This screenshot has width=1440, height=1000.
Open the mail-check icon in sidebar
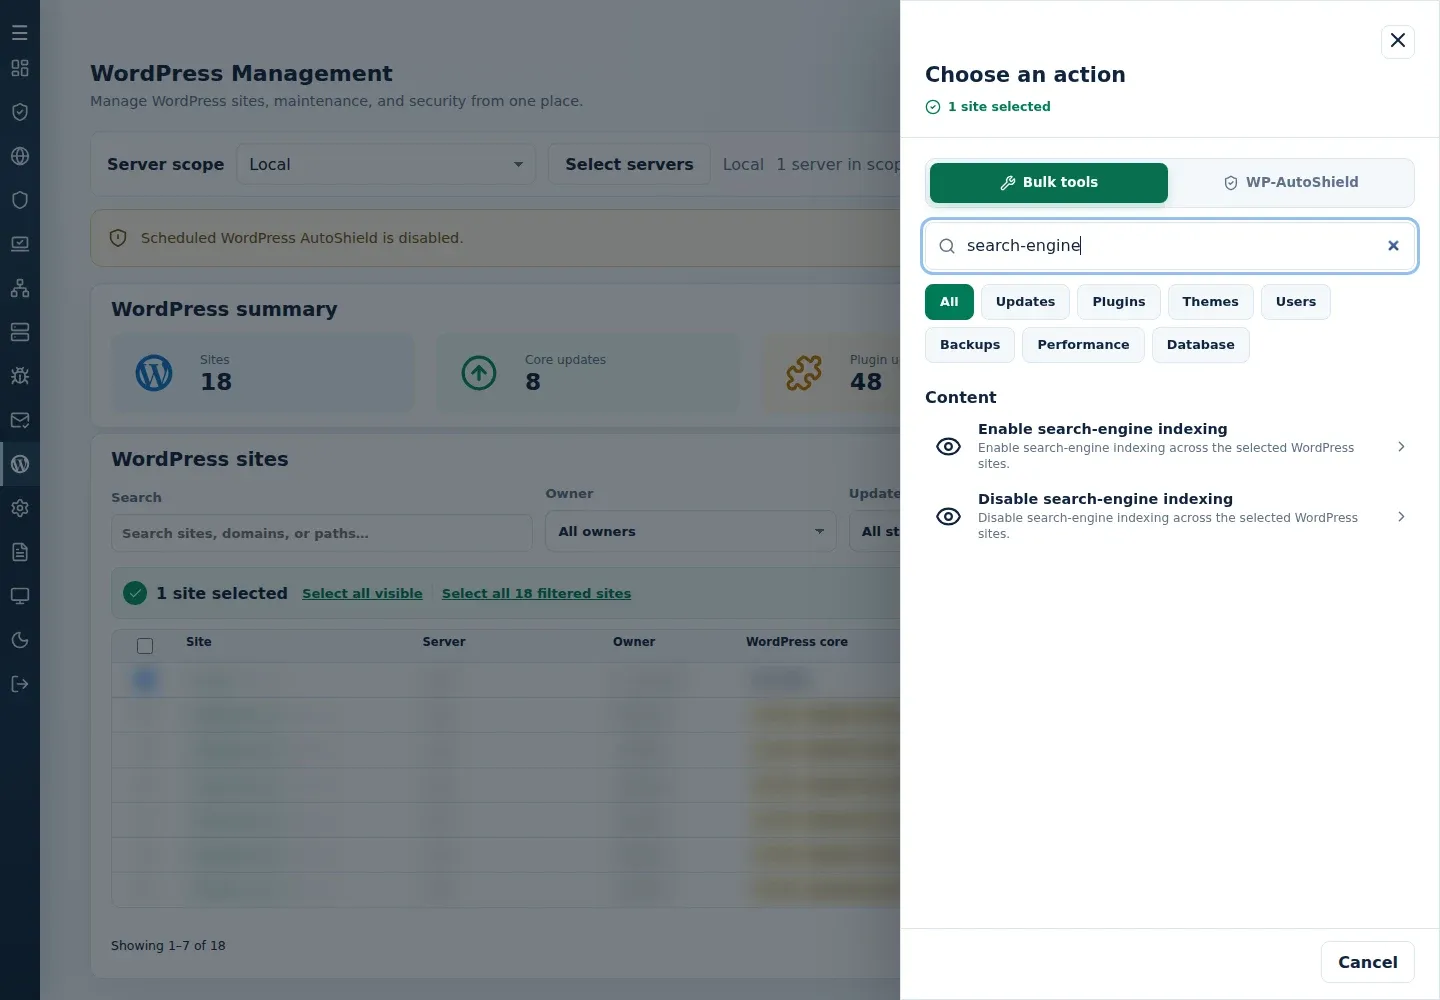click(20, 420)
